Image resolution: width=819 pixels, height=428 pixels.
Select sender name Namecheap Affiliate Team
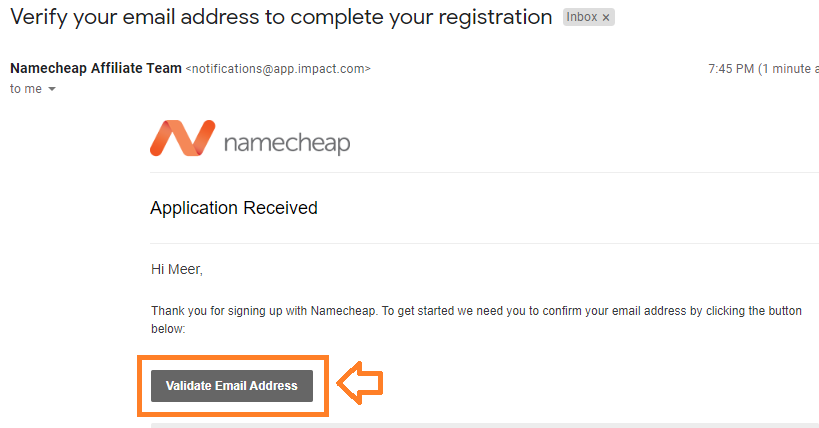pyautogui.click(x=96, y=68)
